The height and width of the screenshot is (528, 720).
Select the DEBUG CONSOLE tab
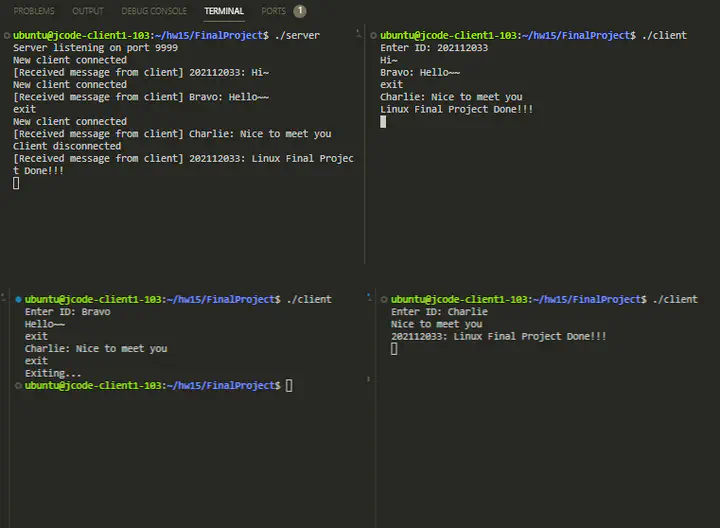coord(154,11)
